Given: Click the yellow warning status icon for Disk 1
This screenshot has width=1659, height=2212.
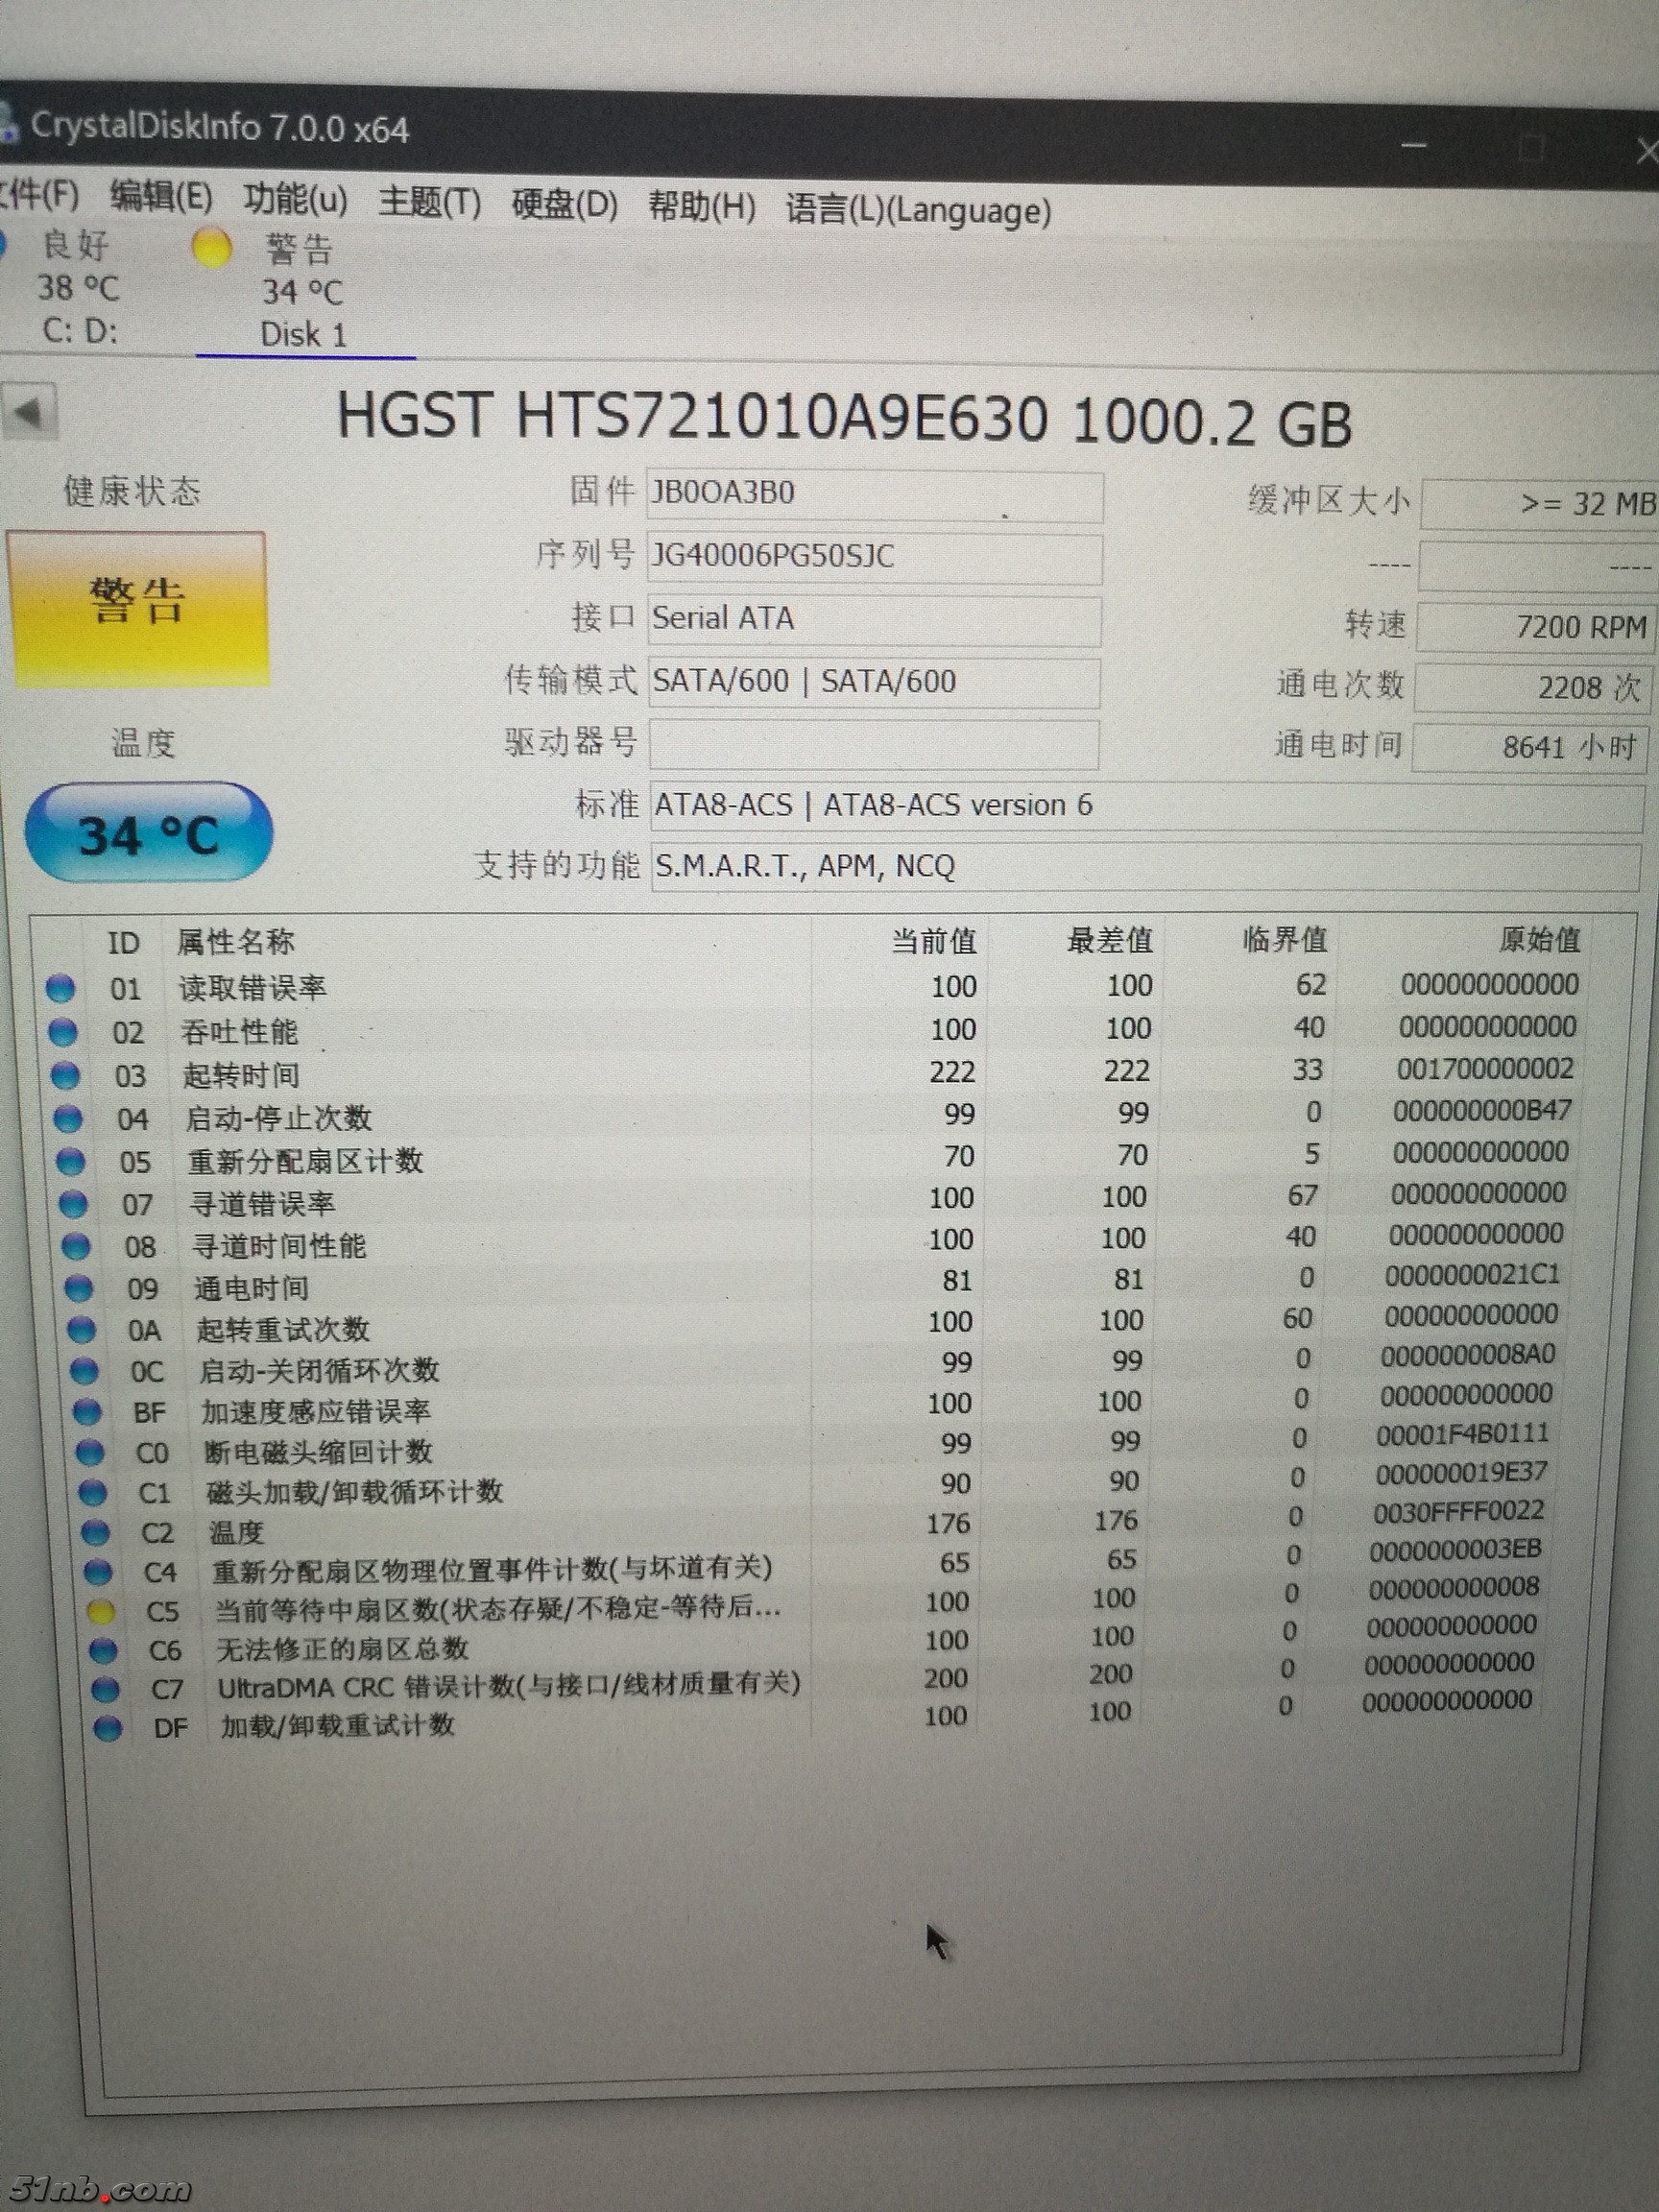Looking at the screenshot, I should (x=212, y=248).
